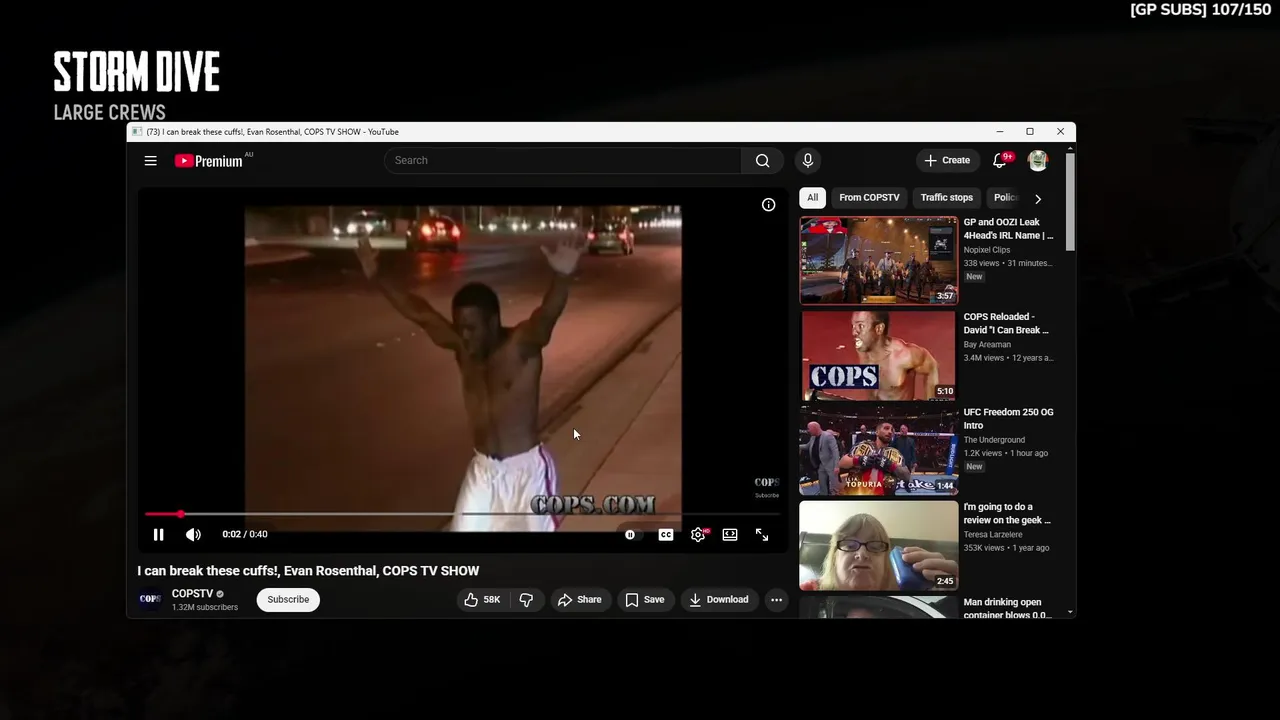Screen dimensions: 1280x720
Task: Seek on the video progress bar
Action: tap(462, 514)
